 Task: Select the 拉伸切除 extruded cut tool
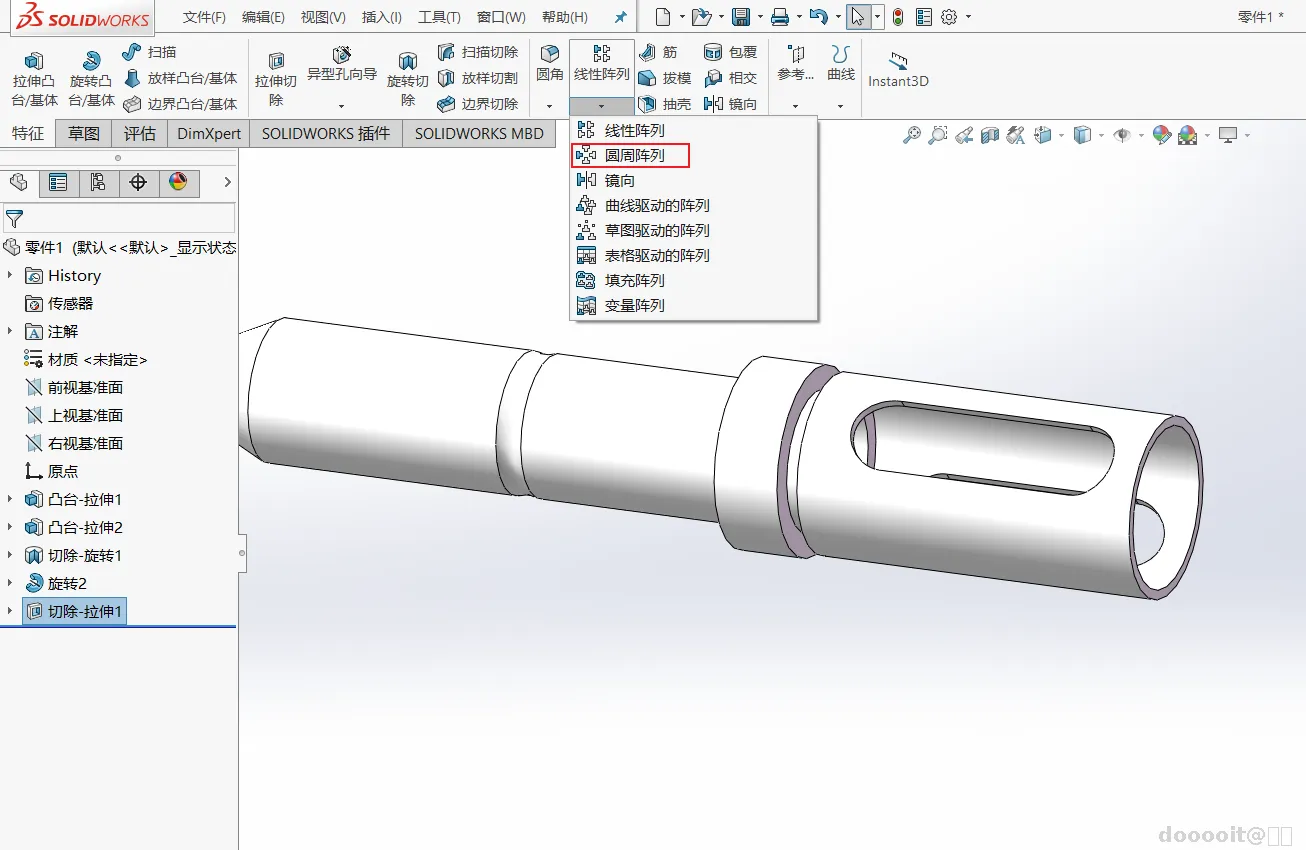pos(276,79)
